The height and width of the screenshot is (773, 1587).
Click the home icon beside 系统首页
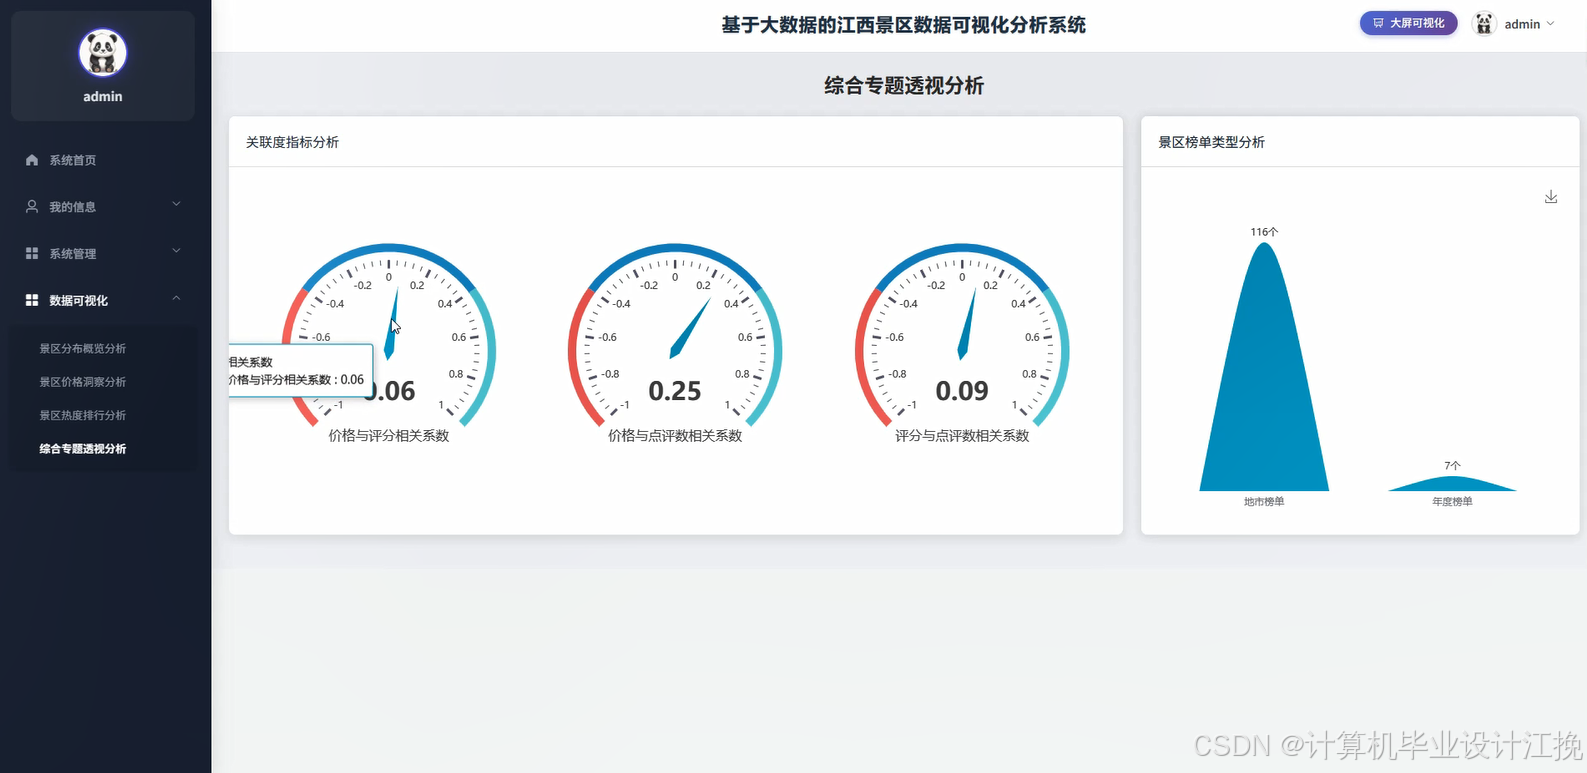point(32,160)
